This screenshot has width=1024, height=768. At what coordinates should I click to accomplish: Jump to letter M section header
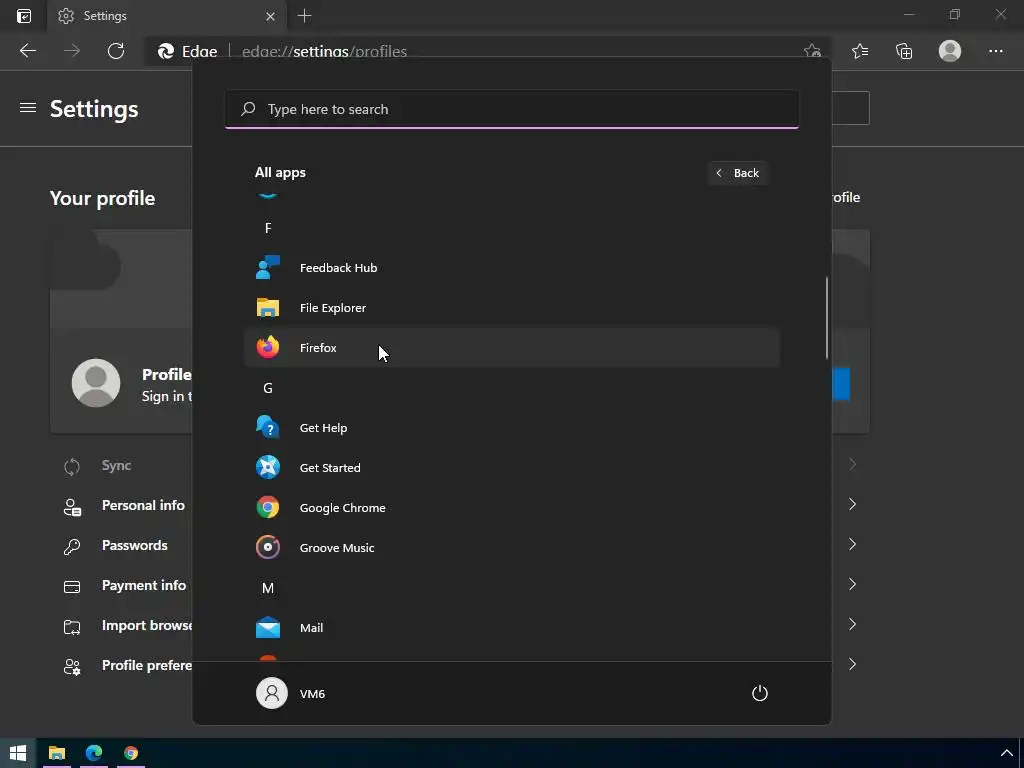pyautogui.click(x=268, y=588)
